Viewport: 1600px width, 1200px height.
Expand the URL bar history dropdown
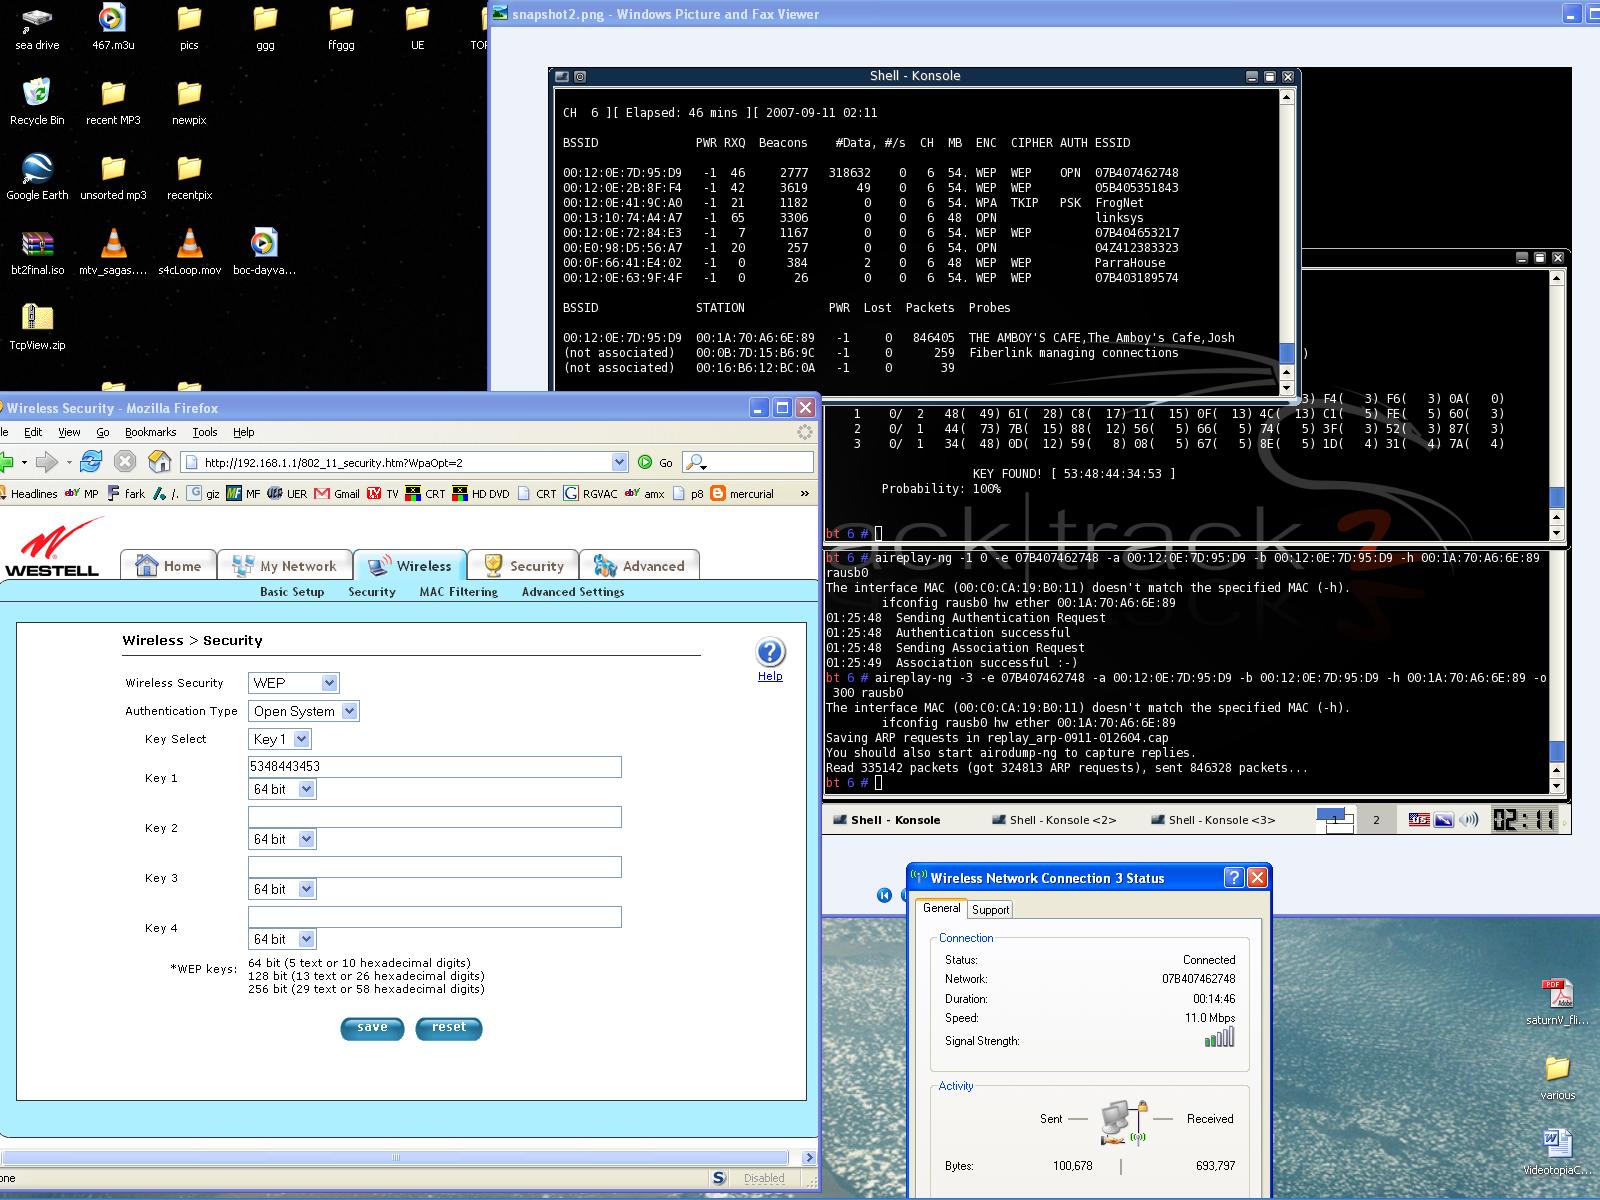click(619, 462)
